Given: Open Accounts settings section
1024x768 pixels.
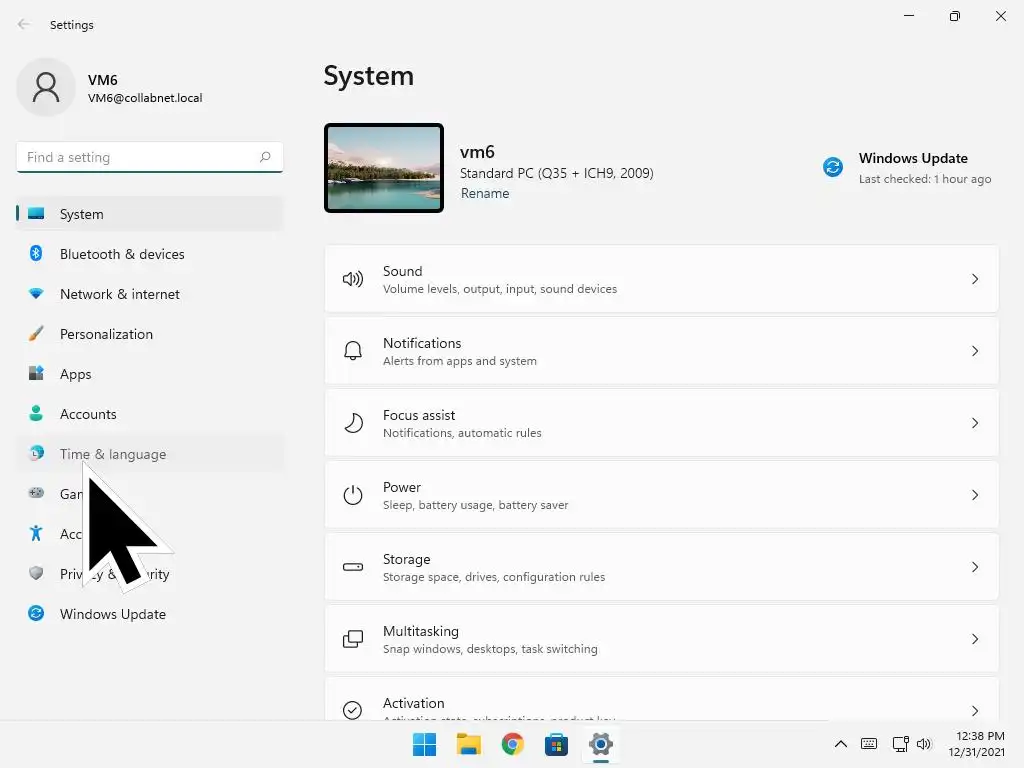Looking at the screenshot, I should (150, 414).
